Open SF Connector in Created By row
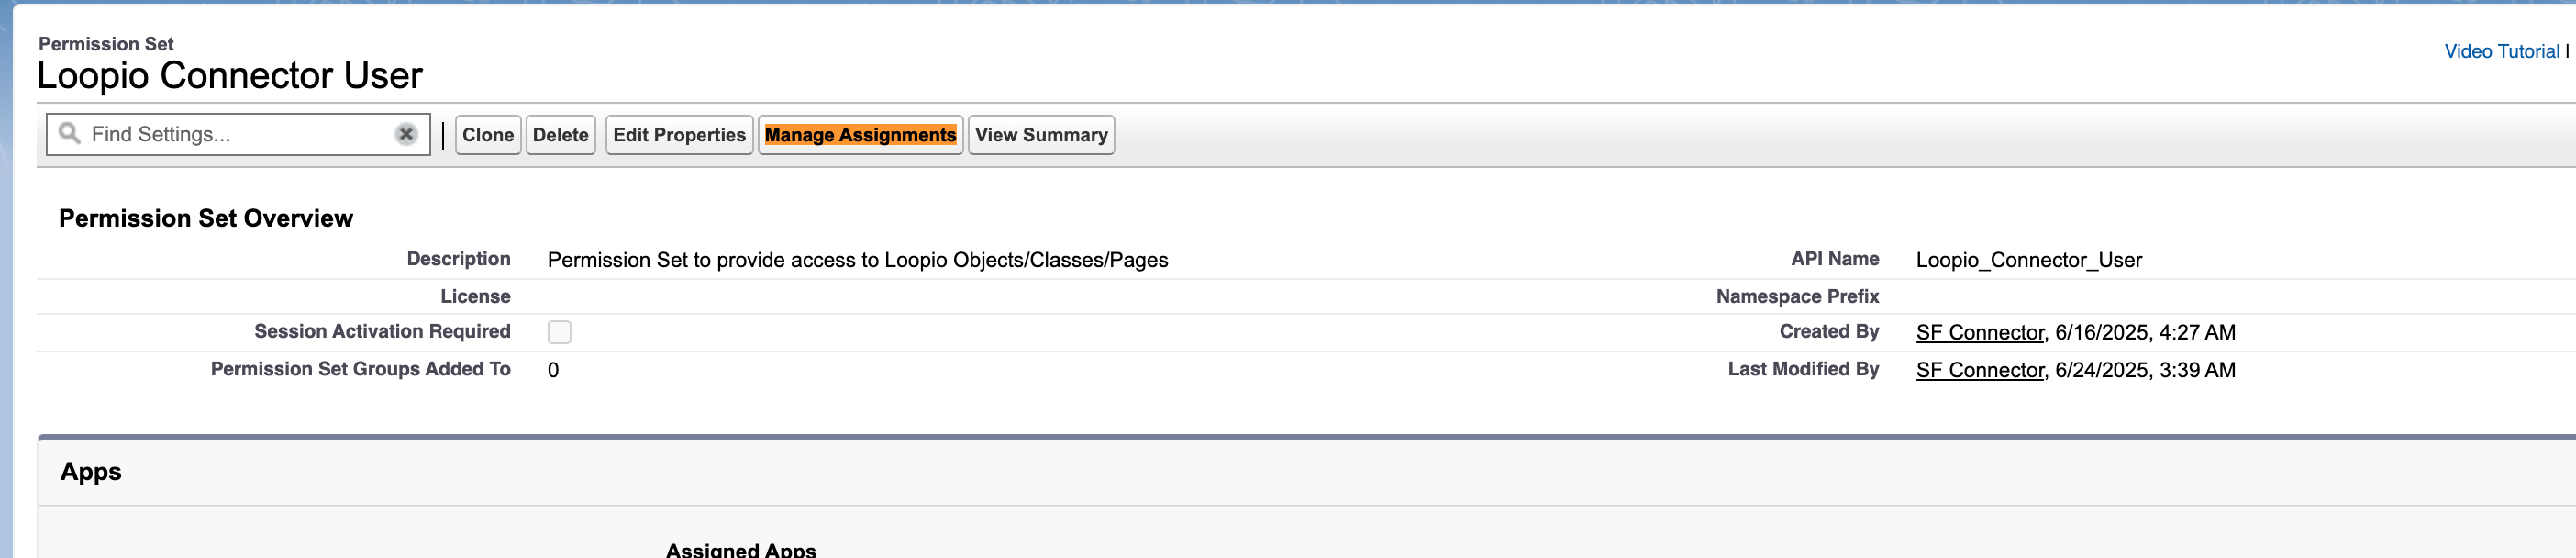2576x558 pixels. coord(1979,332)
